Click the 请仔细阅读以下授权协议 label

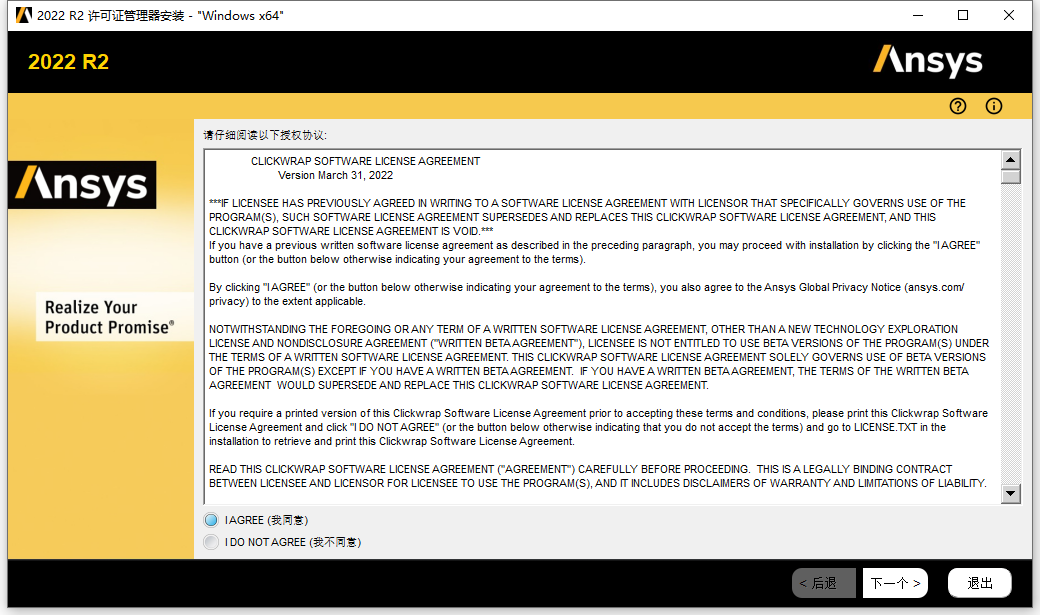point(265,135)
